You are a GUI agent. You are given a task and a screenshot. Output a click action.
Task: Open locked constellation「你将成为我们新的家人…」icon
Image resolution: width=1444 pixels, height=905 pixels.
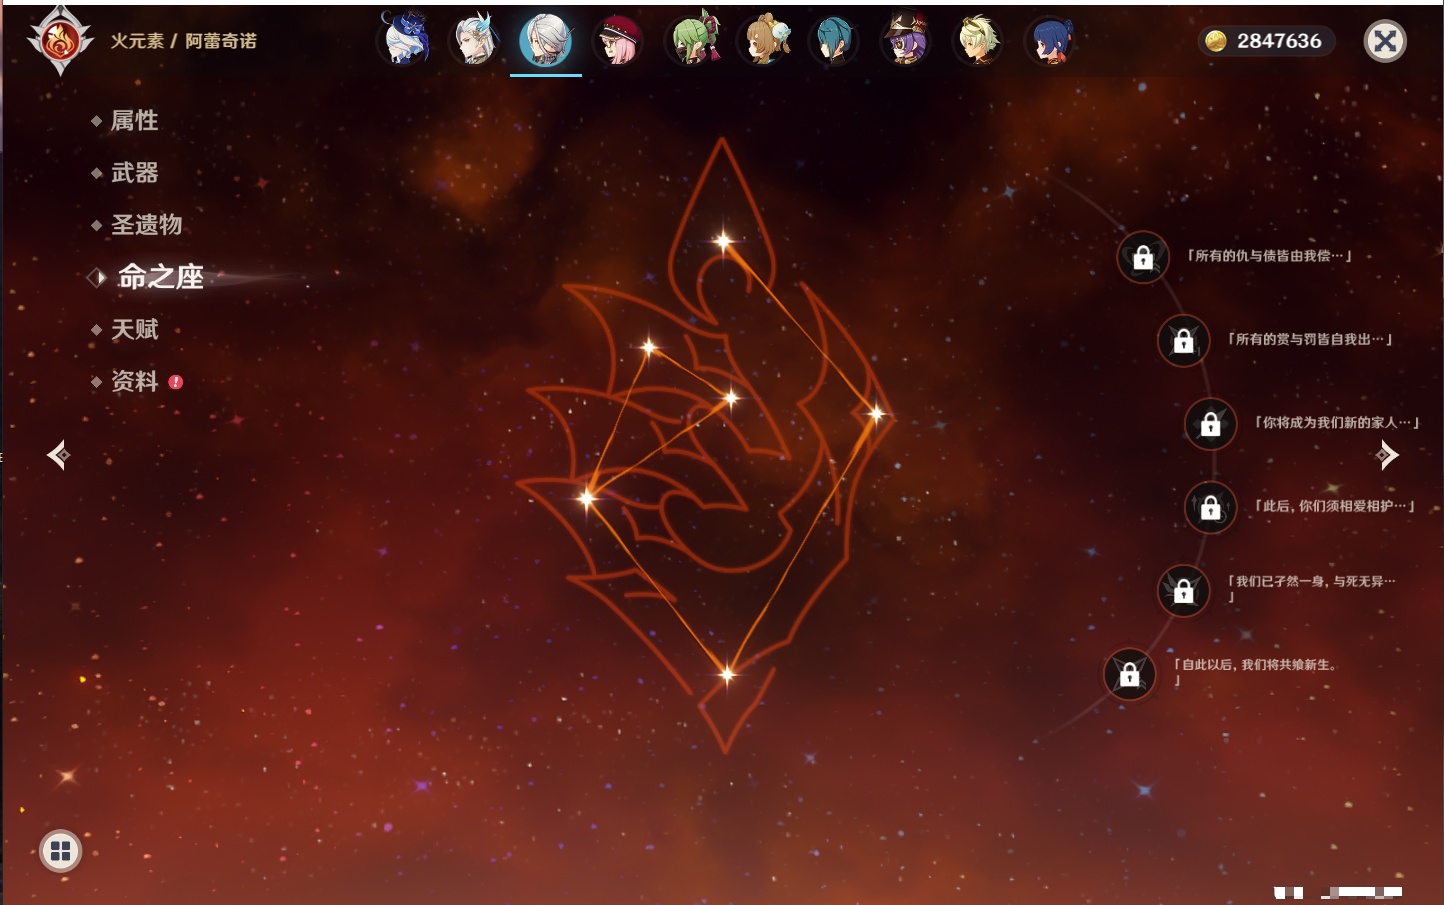tap(1211, 423)
